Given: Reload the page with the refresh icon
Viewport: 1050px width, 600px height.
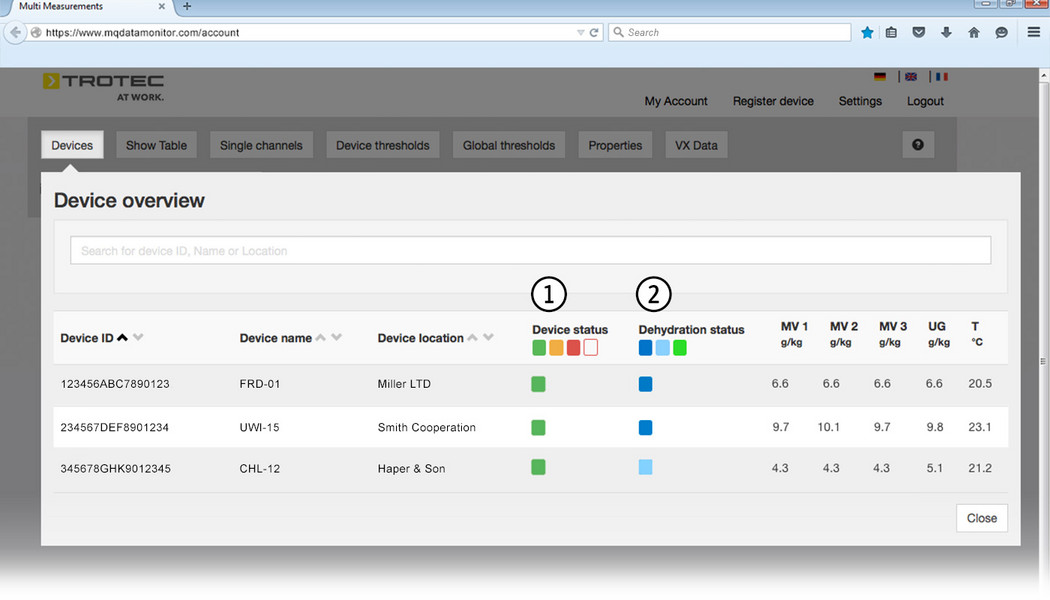Looking at the screenshot, I should [594, 32].
